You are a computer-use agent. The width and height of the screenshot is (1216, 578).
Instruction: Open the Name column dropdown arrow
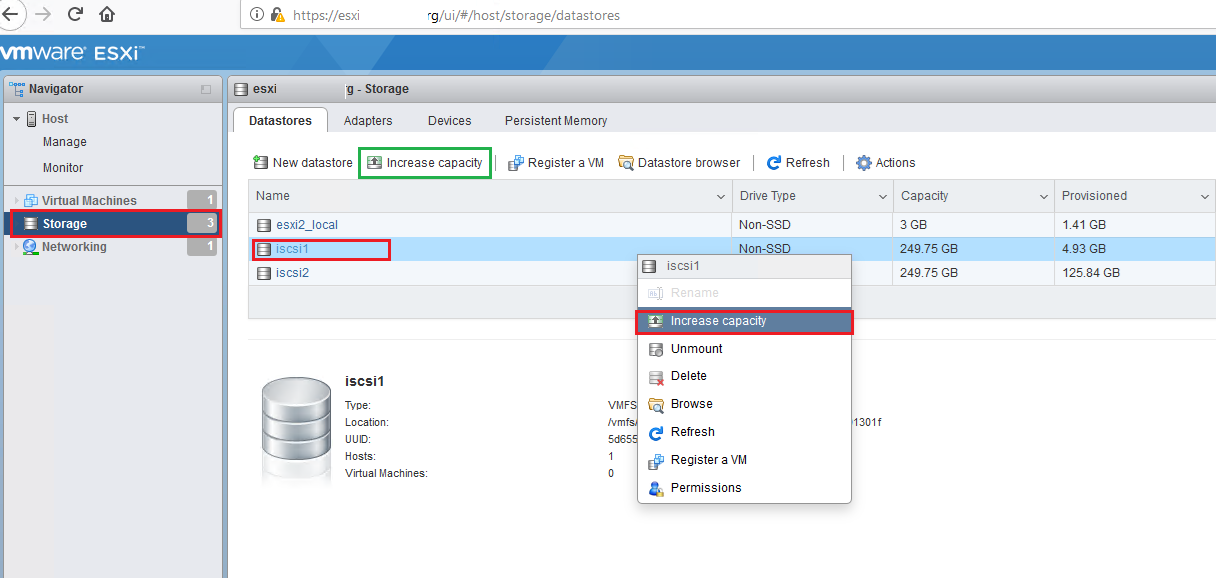pyautogui.click(x=722, y=197)
